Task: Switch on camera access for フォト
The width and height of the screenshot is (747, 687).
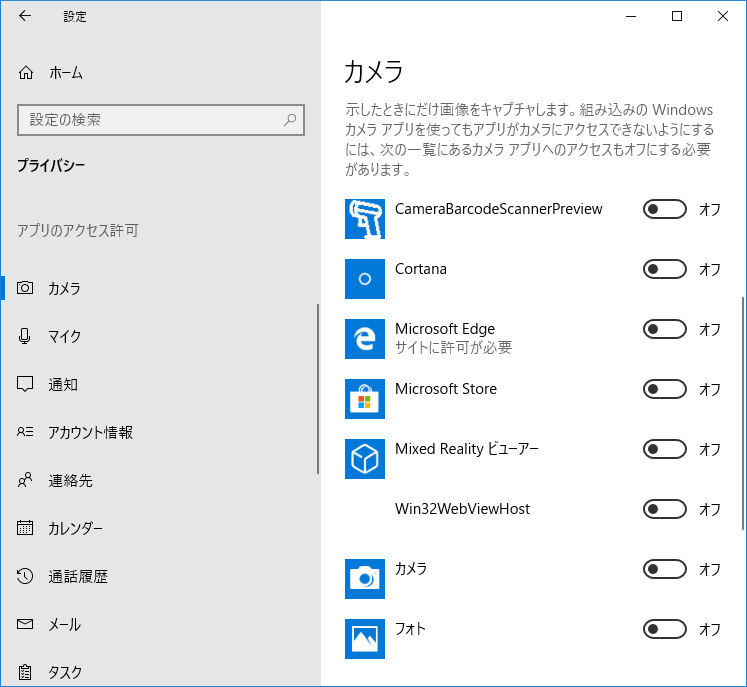Action: click(x=665, y=629)
